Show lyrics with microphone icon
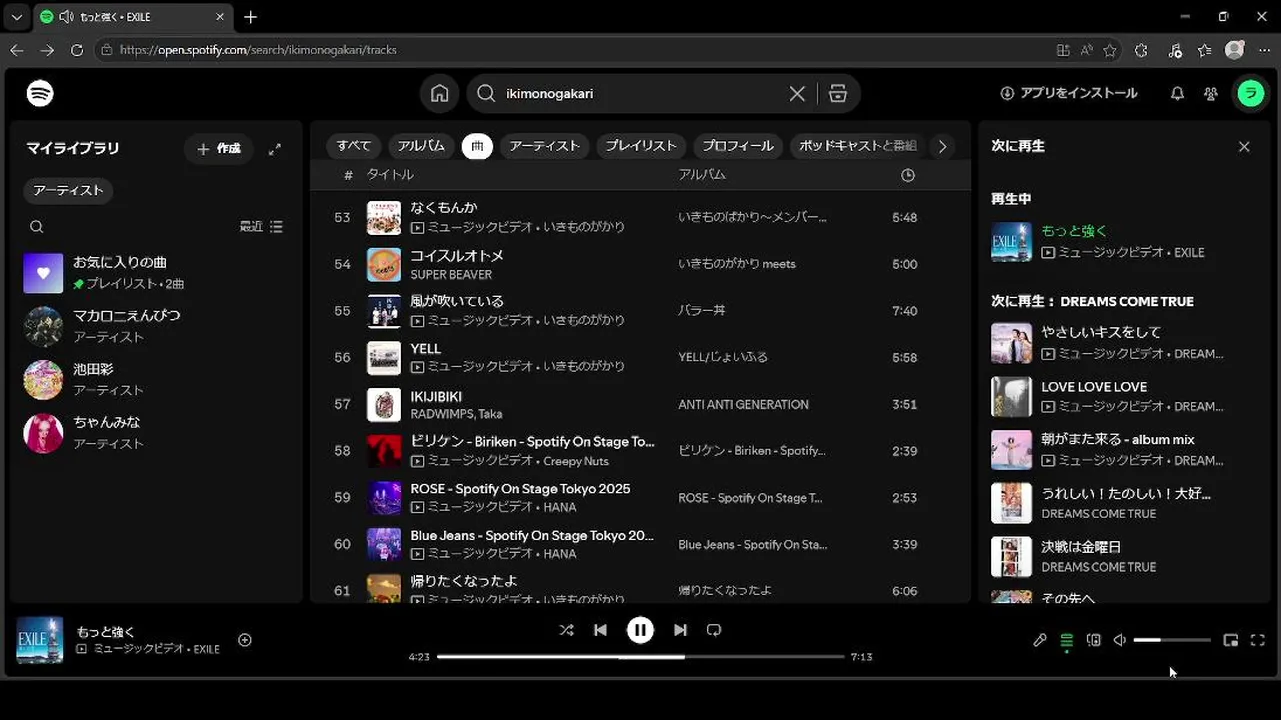The width and height of the screenshot is (1281, 720). pyautogui.click(x=1040, y=640)
